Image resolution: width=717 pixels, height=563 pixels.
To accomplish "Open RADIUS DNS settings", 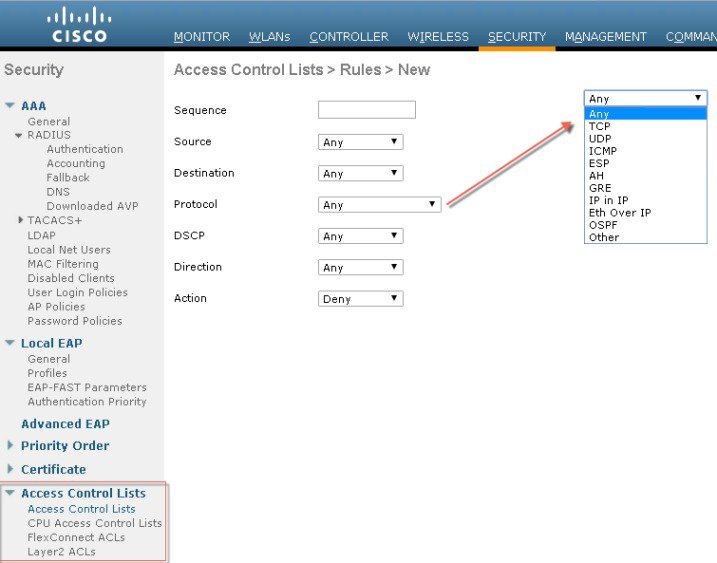I will (58, 192).
